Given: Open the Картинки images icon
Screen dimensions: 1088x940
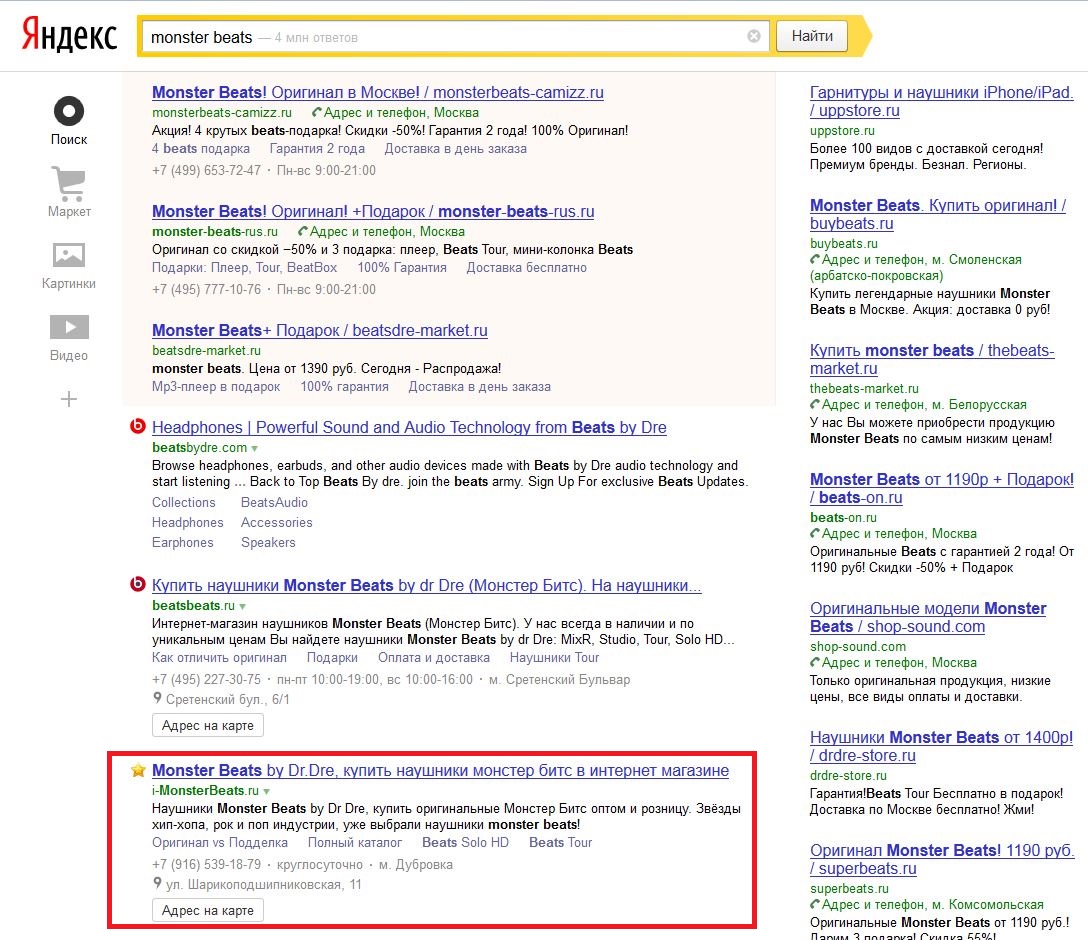Looking at the screenshot, I should [x=69, y=255].
